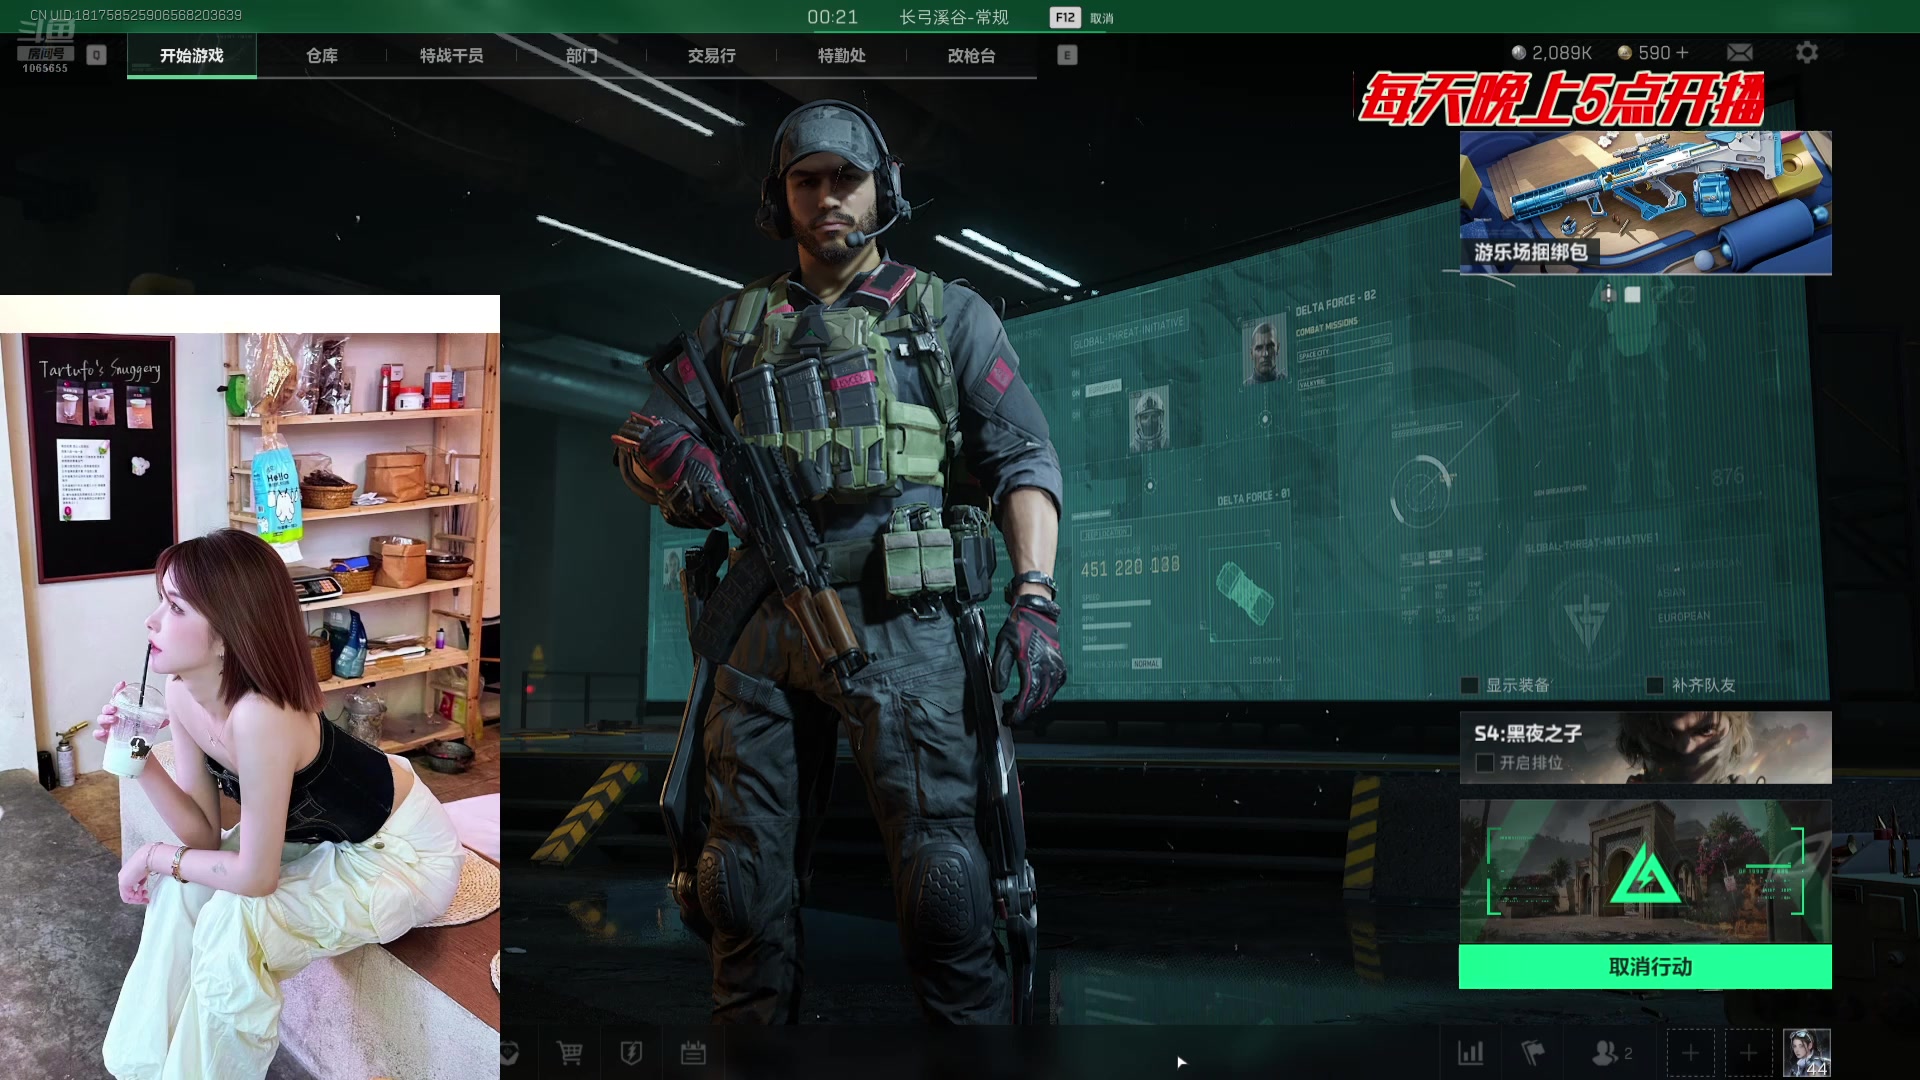
Task: Select the second banner page indicator
Action: tap(1633, 294)
